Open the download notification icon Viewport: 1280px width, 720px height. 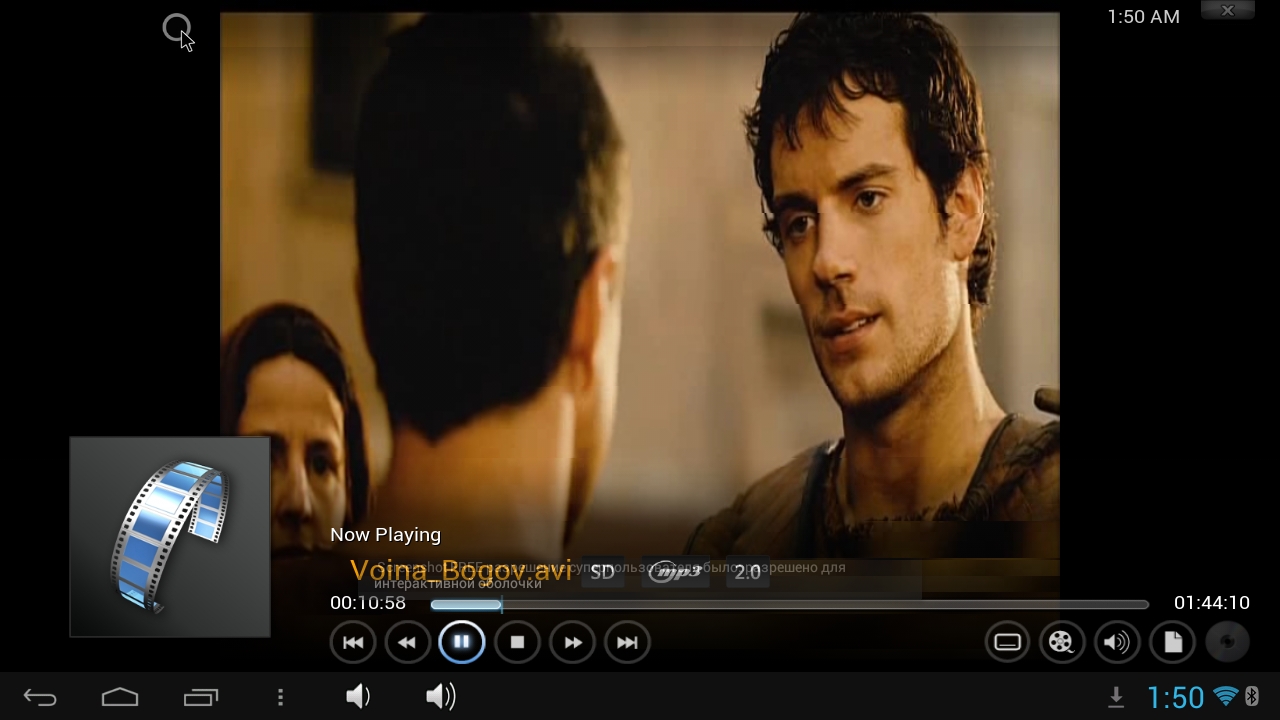[1116, 698]
